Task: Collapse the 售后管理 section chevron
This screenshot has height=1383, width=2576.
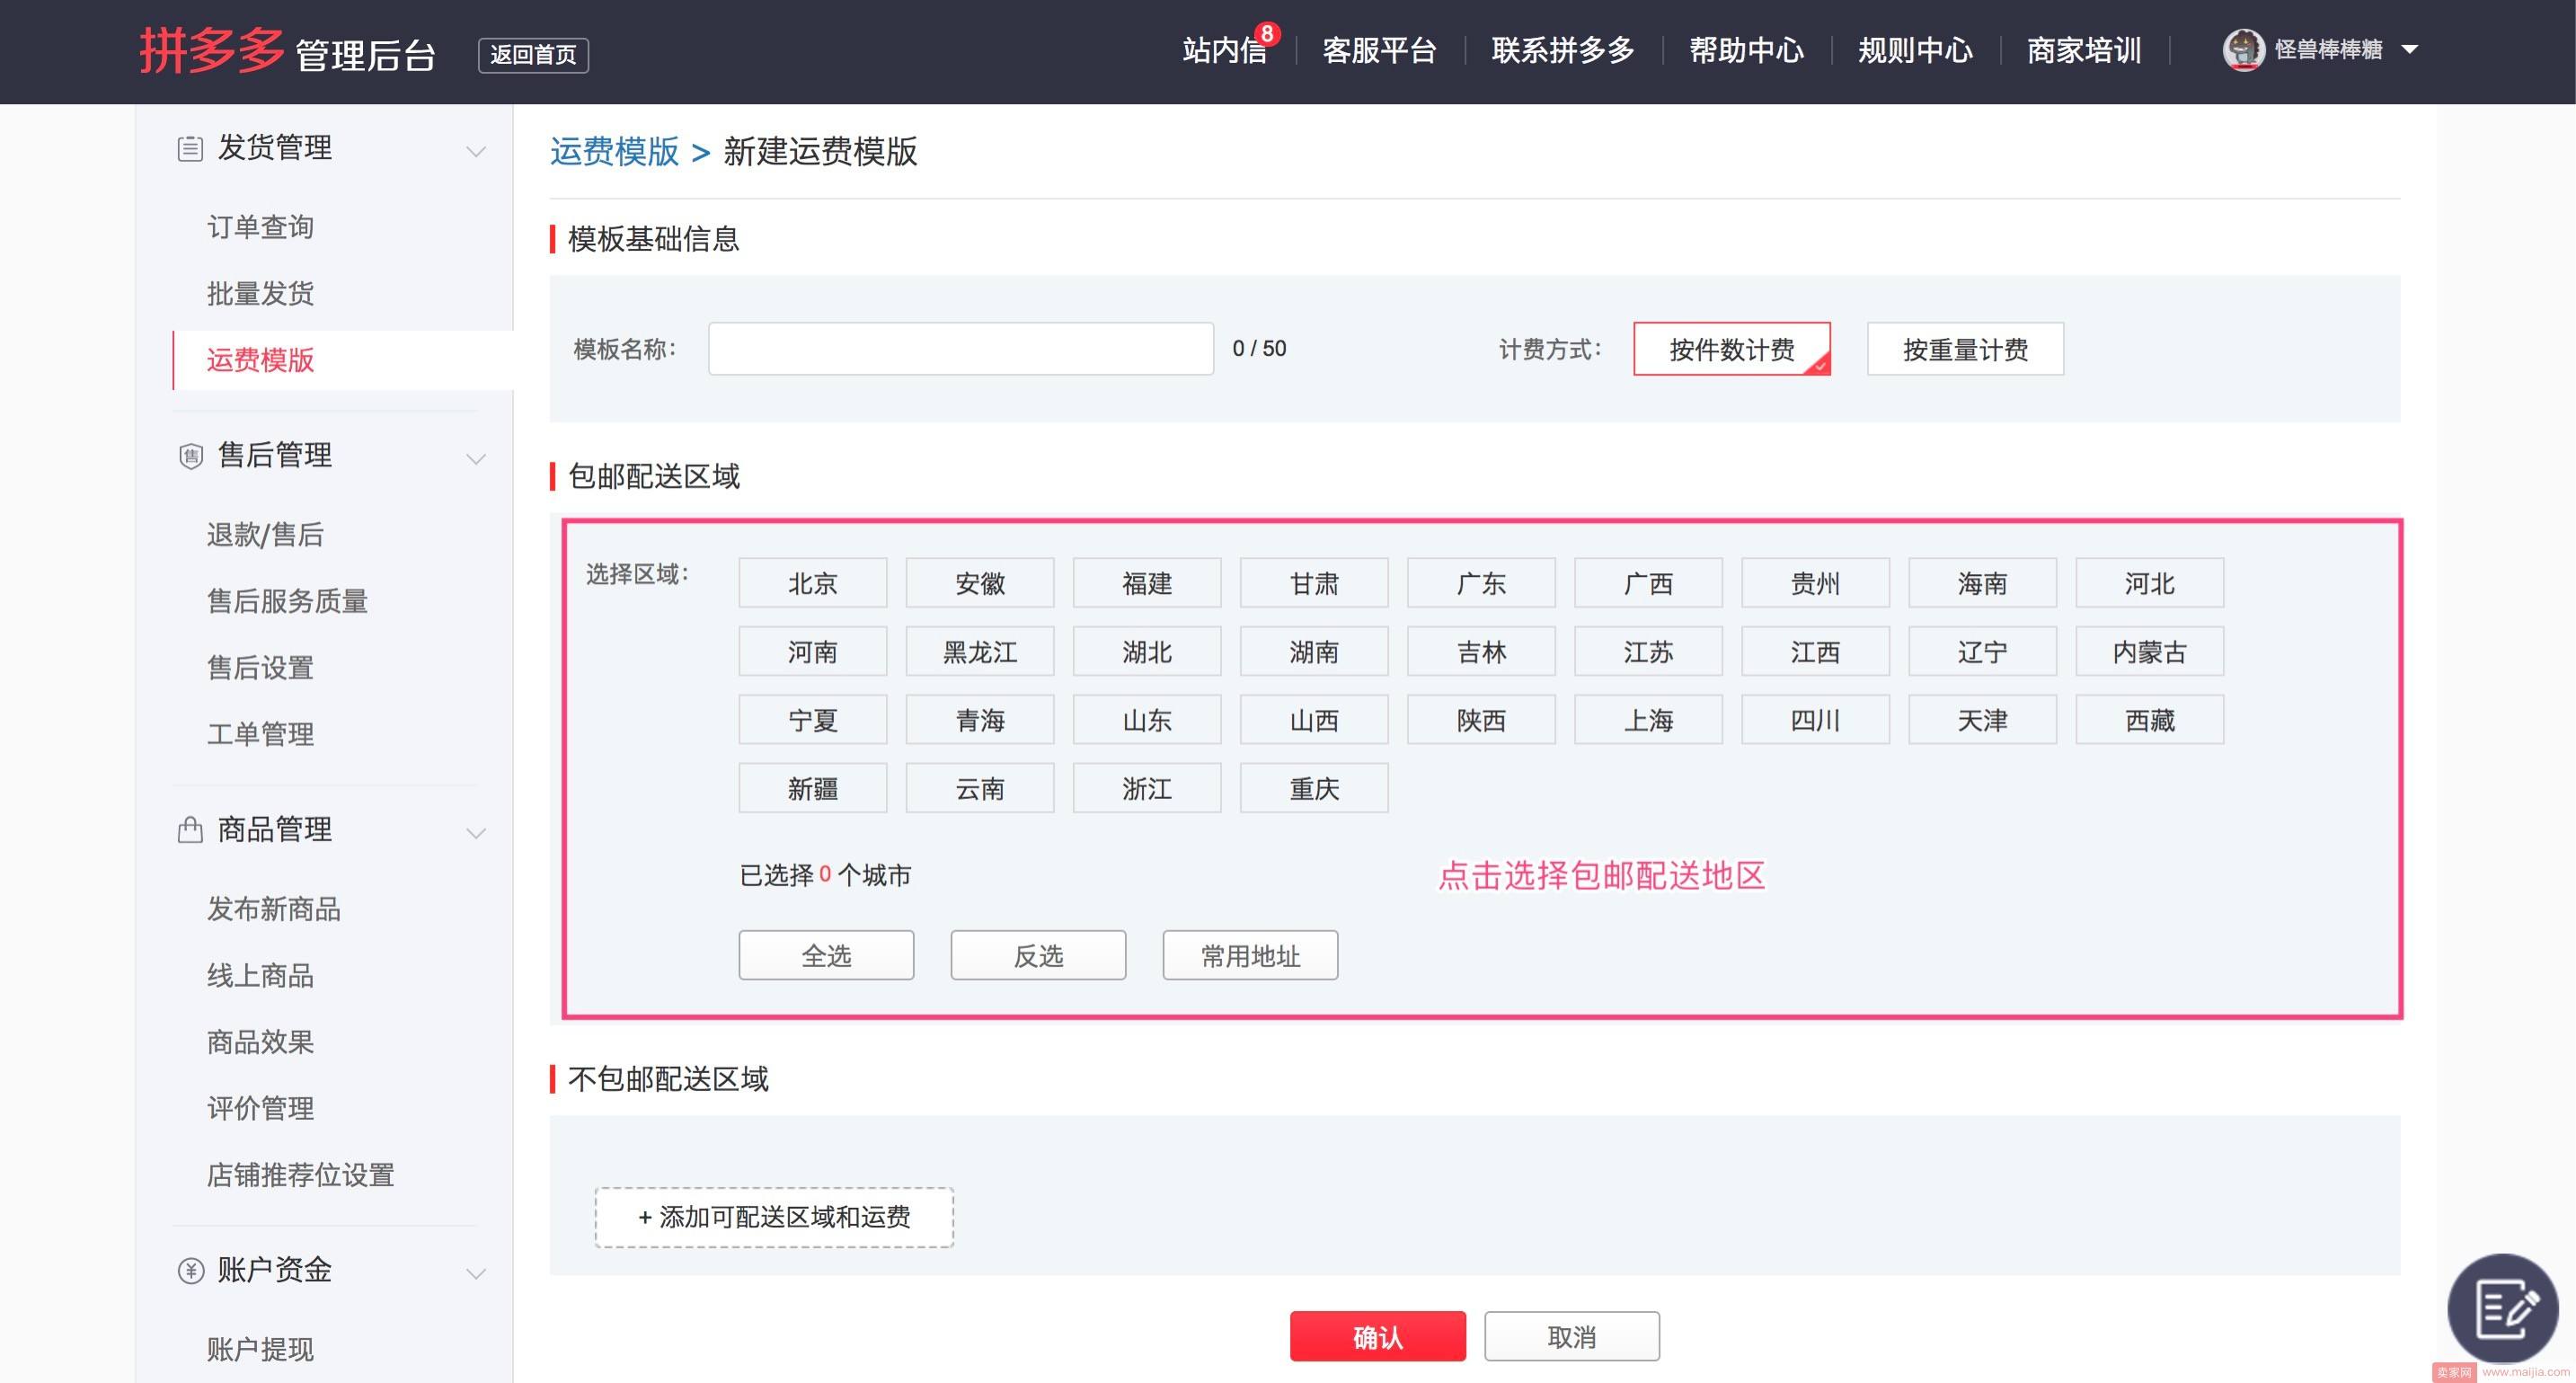Action: click(476, 458)
